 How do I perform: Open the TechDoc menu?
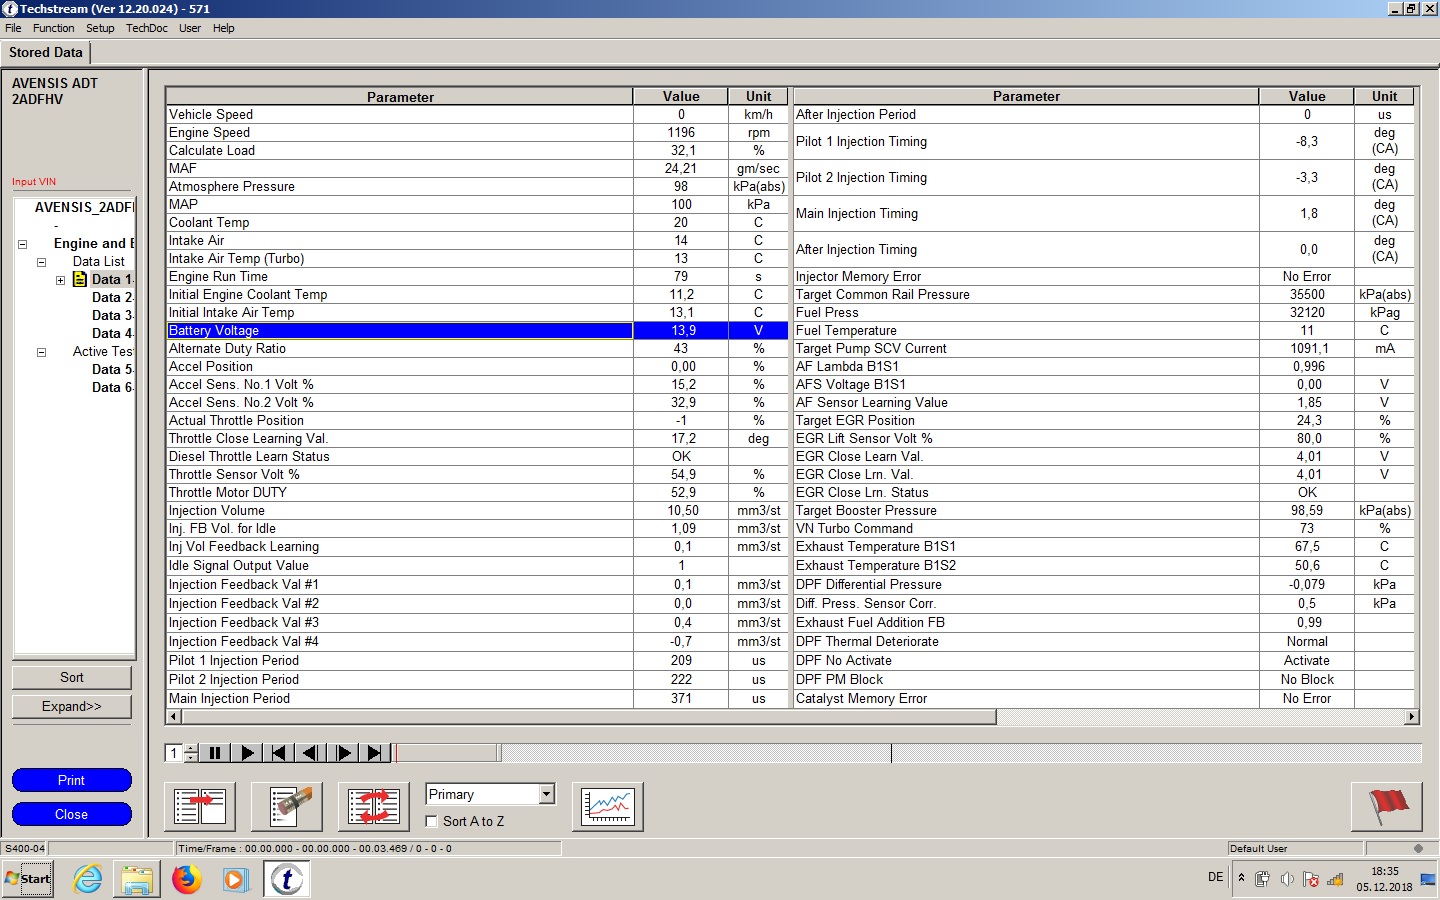pyautogui.click(x=147, y=28)
